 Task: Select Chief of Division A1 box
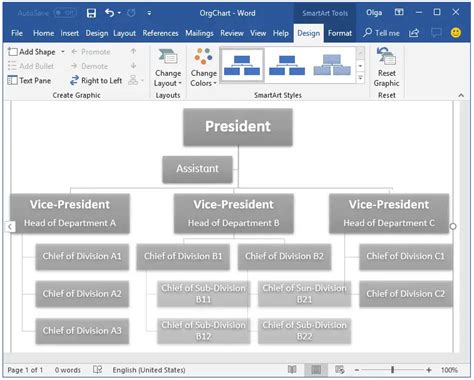coord(82,257)
